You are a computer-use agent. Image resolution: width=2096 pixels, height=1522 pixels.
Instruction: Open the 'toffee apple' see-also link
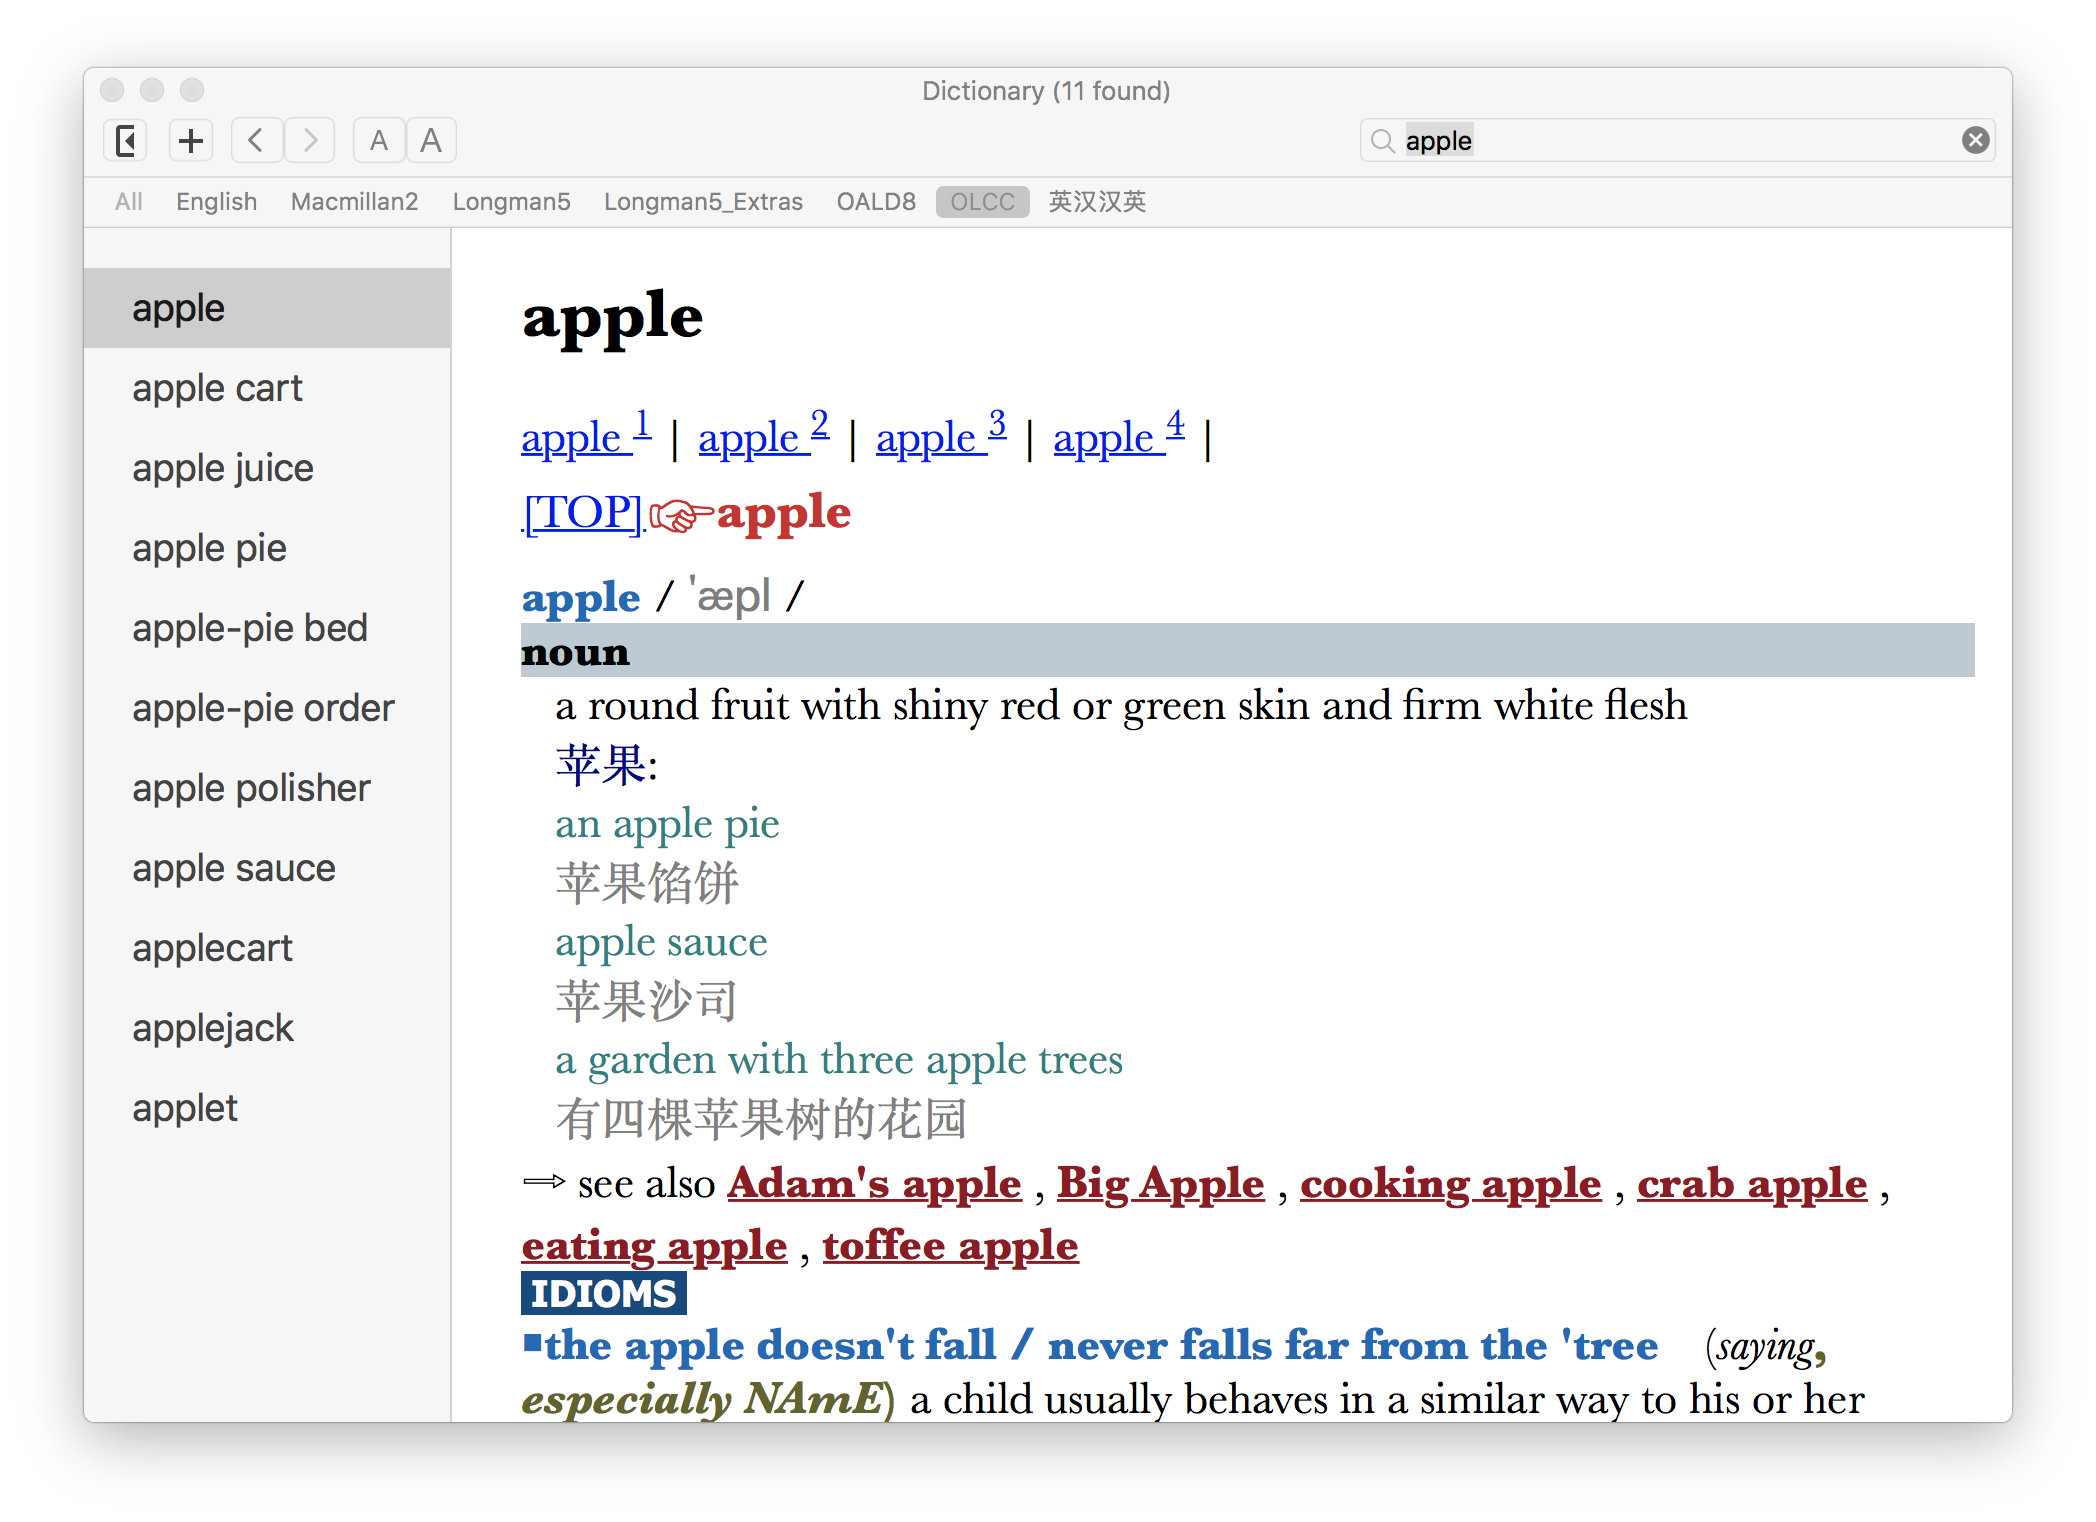pos(950,1246)
